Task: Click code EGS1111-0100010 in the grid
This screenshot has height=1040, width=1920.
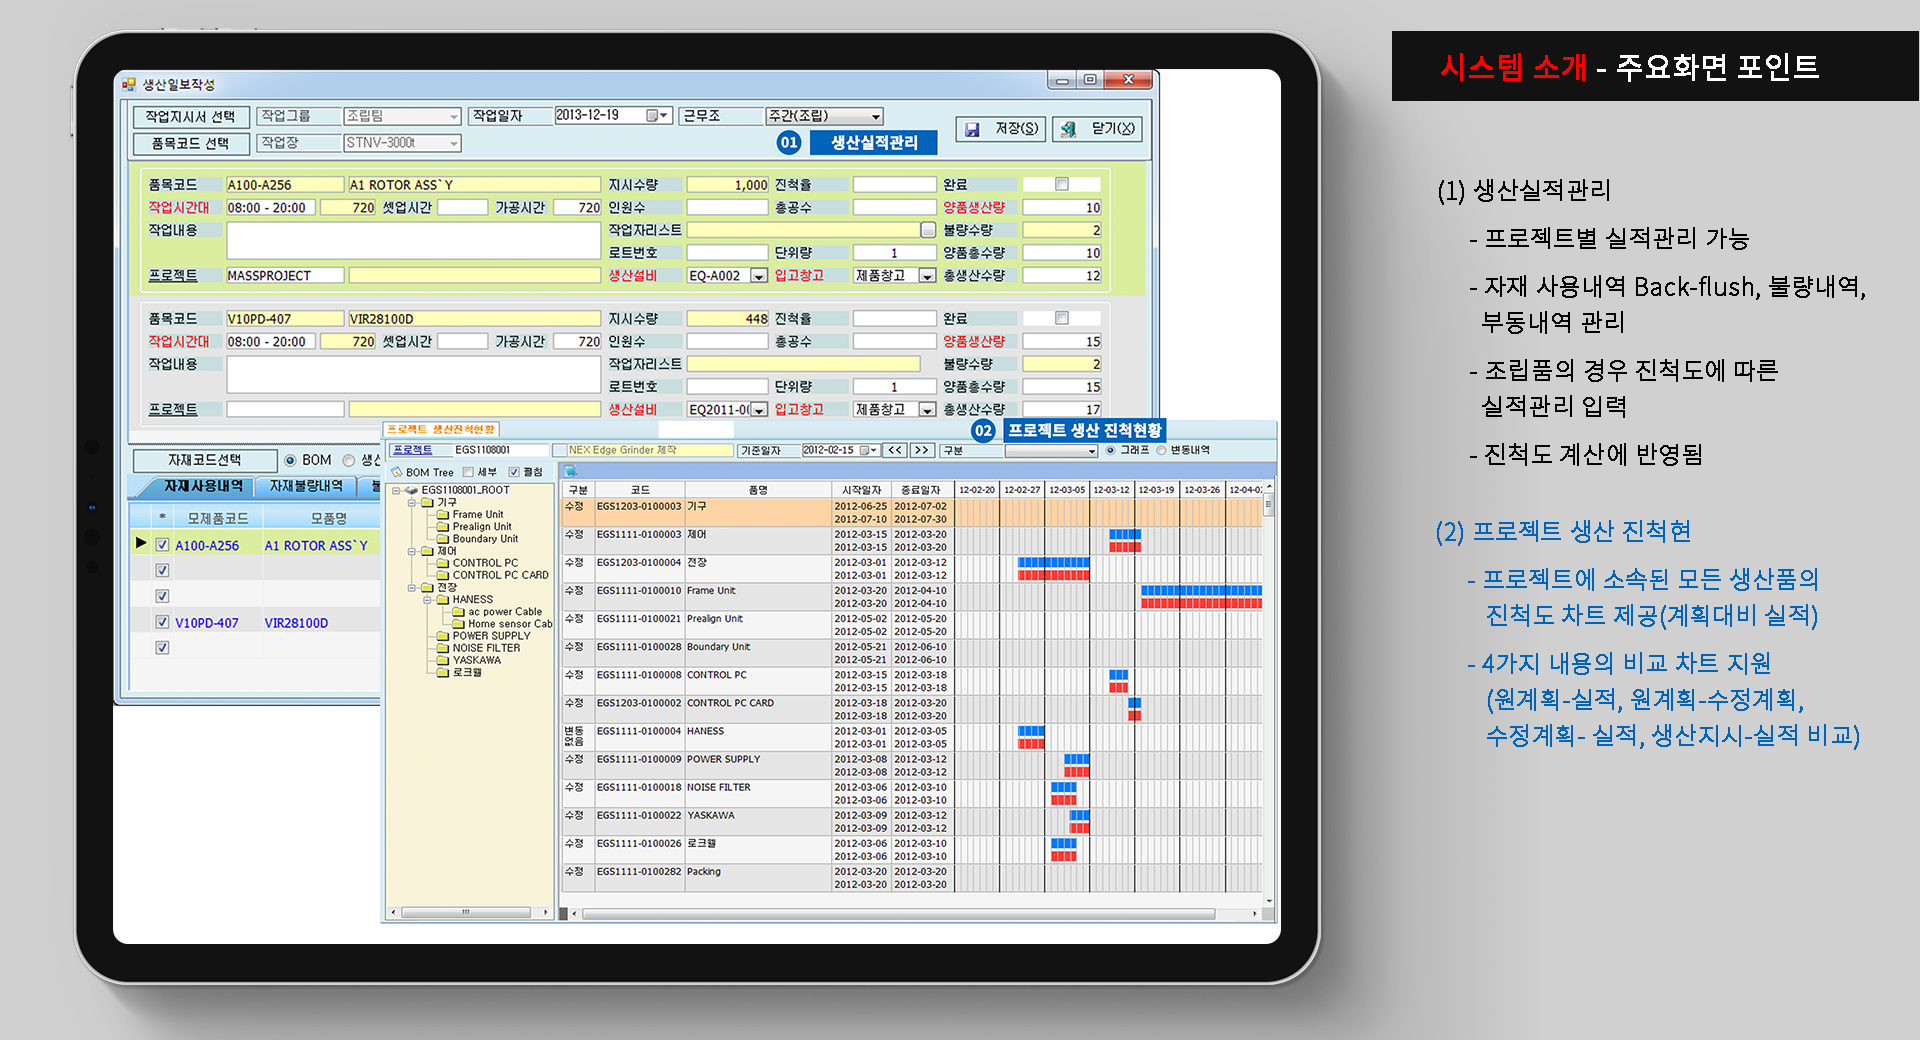Action: pos(639,591)
